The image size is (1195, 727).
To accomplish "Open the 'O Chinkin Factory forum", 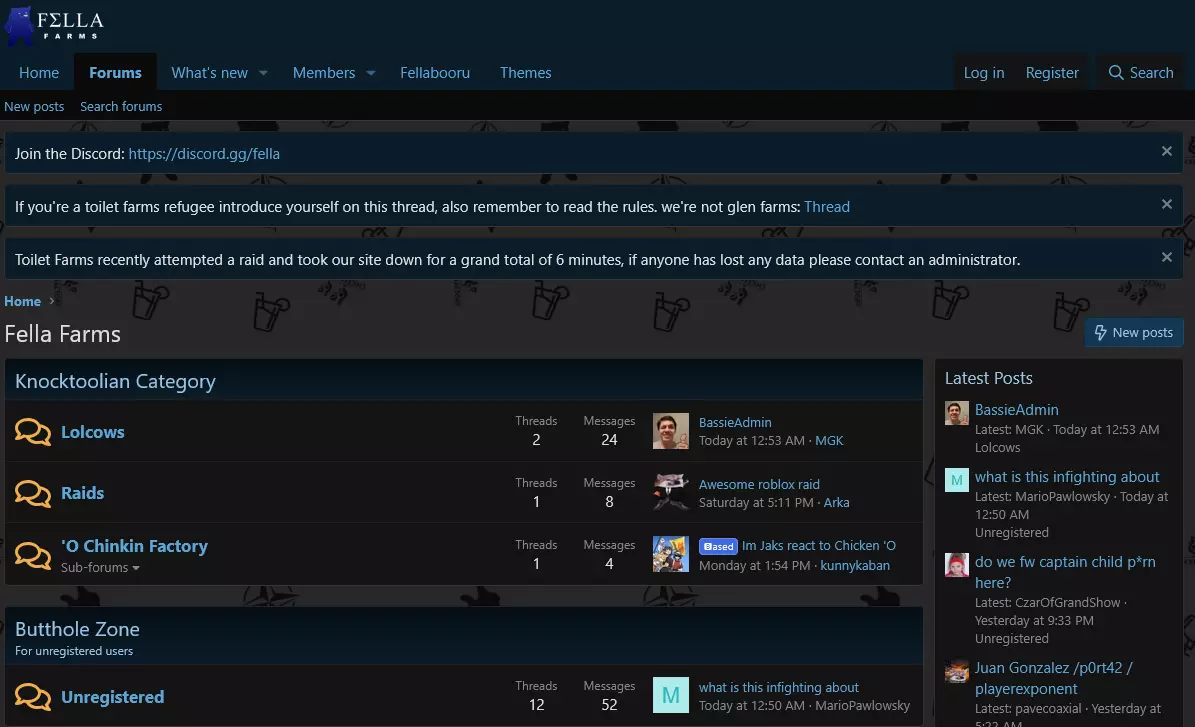I will click(134, 546).
